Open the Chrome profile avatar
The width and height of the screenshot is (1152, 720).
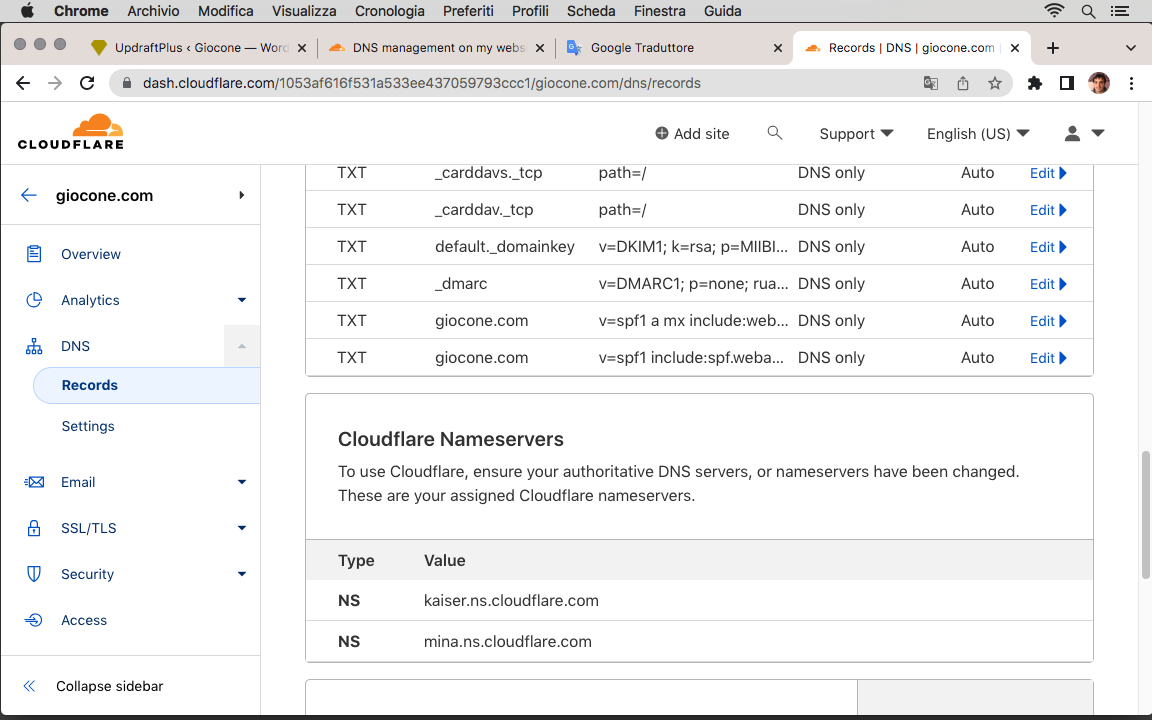[x=1099, y=83]
